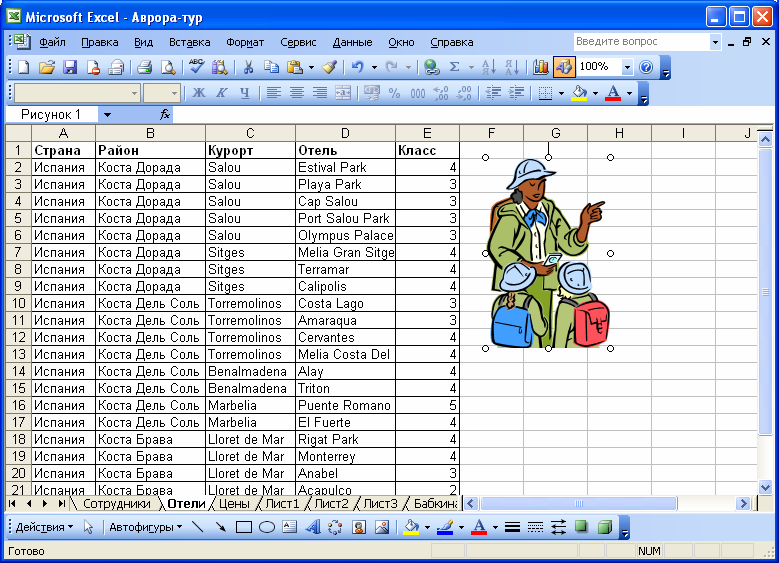The image size is (779, 563).
Task: Open the Действия drawing menu
Action: point(44,527)
